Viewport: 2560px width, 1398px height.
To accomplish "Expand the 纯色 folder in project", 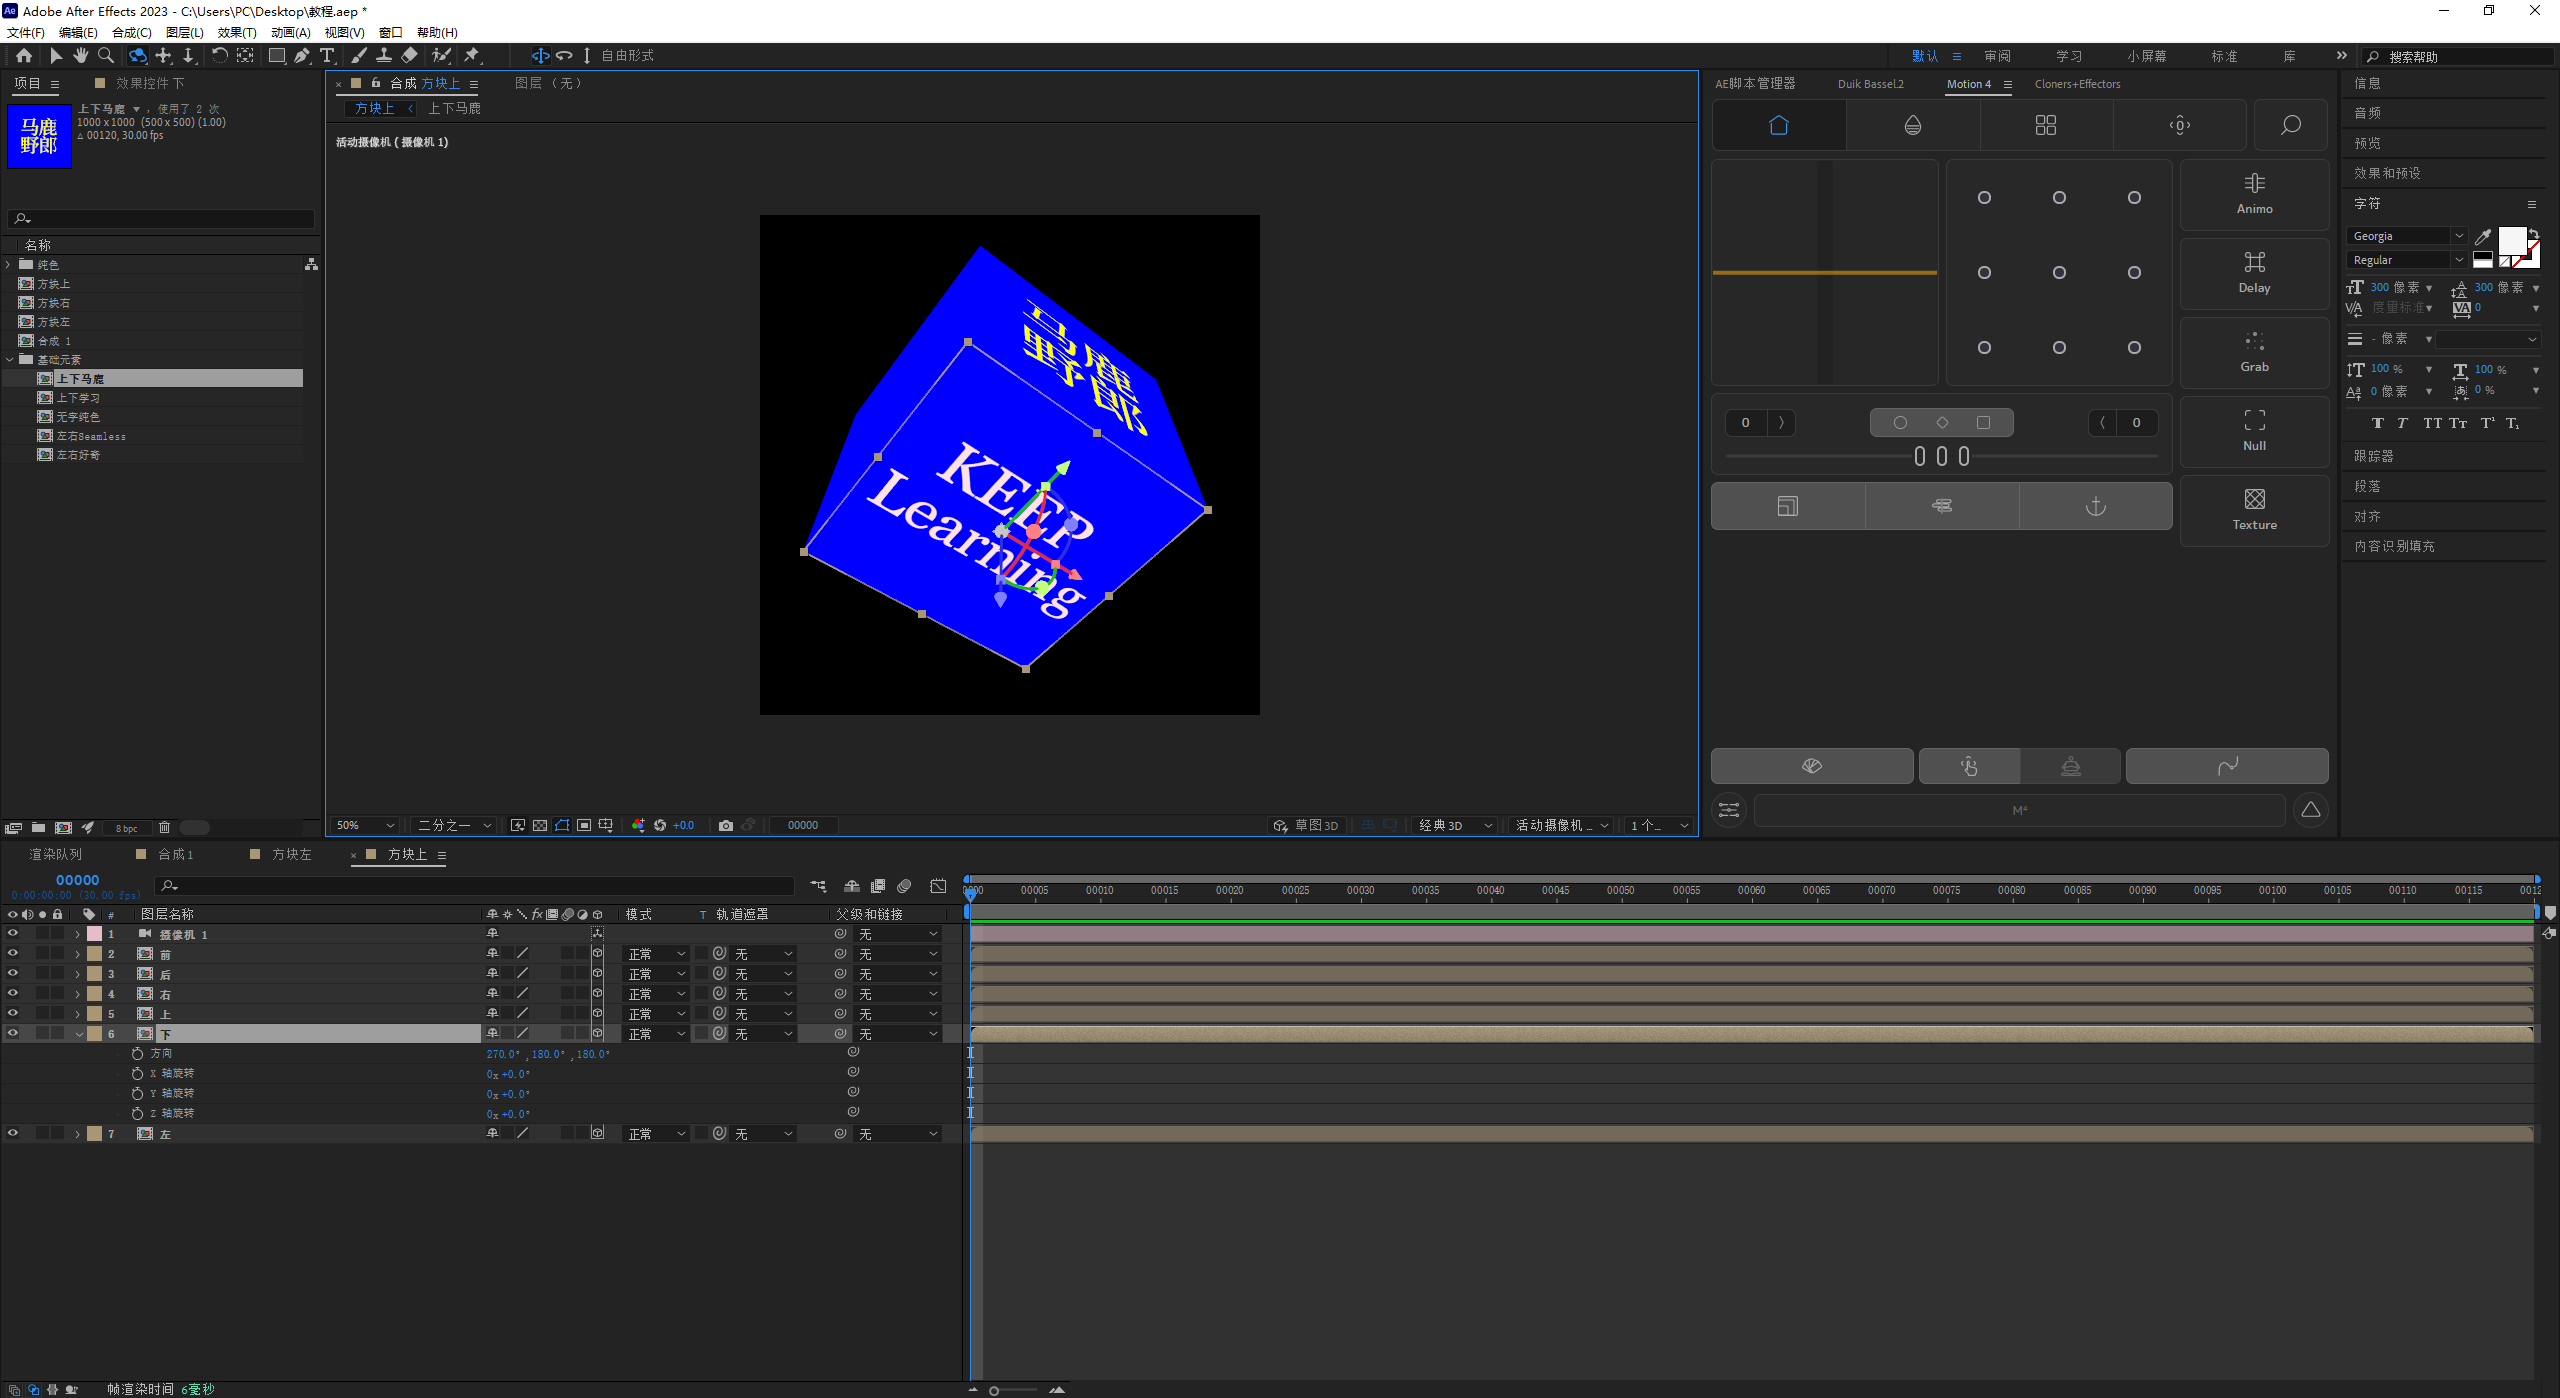I will tap(9, 265).
